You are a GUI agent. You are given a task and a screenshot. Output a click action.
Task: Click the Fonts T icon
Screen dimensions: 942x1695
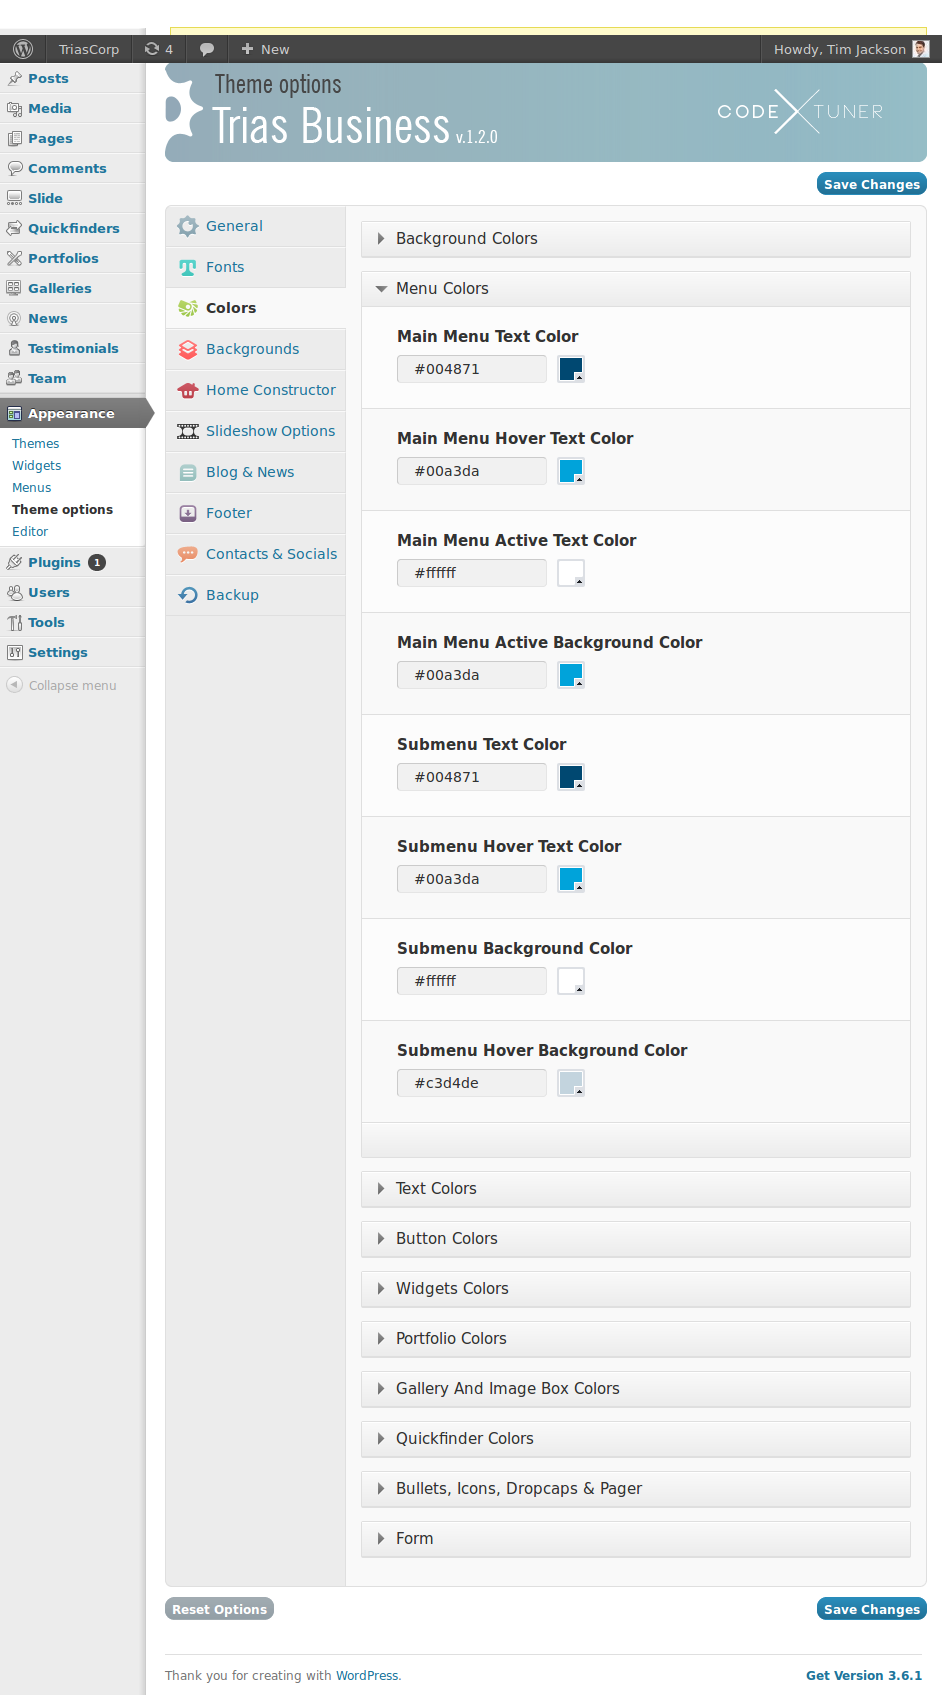click(x=188, y=267)
